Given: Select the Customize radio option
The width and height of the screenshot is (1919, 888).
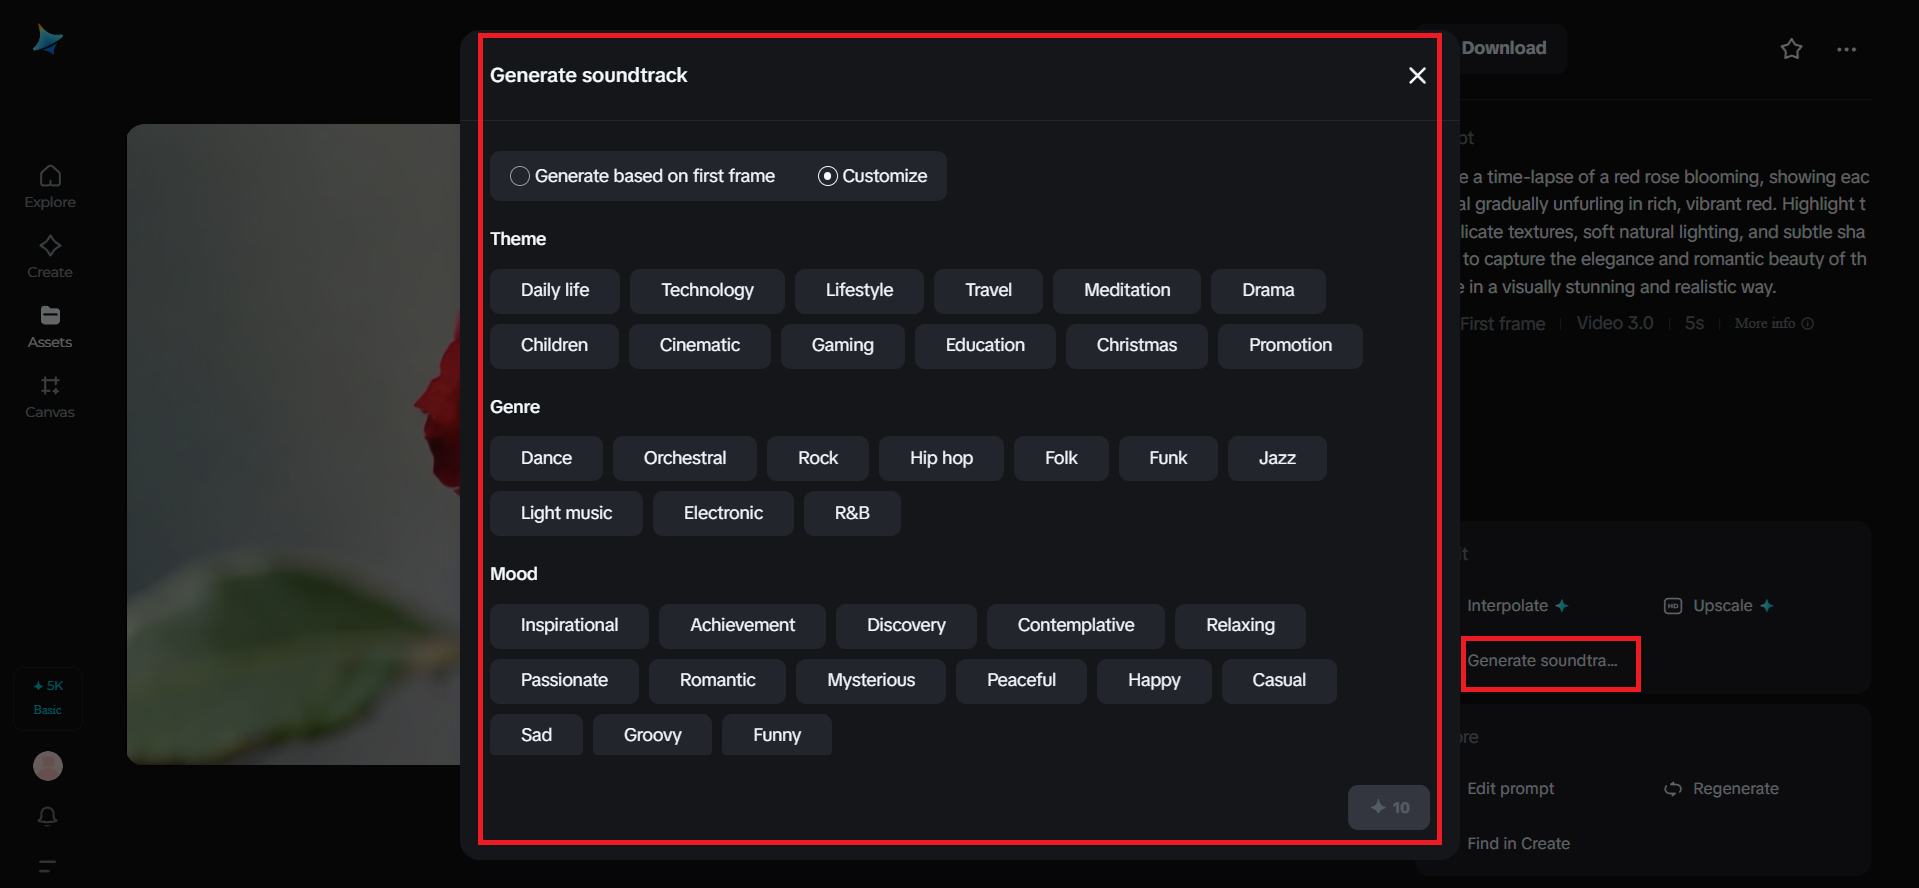Looking at the screenshot, I should [828, 176].
